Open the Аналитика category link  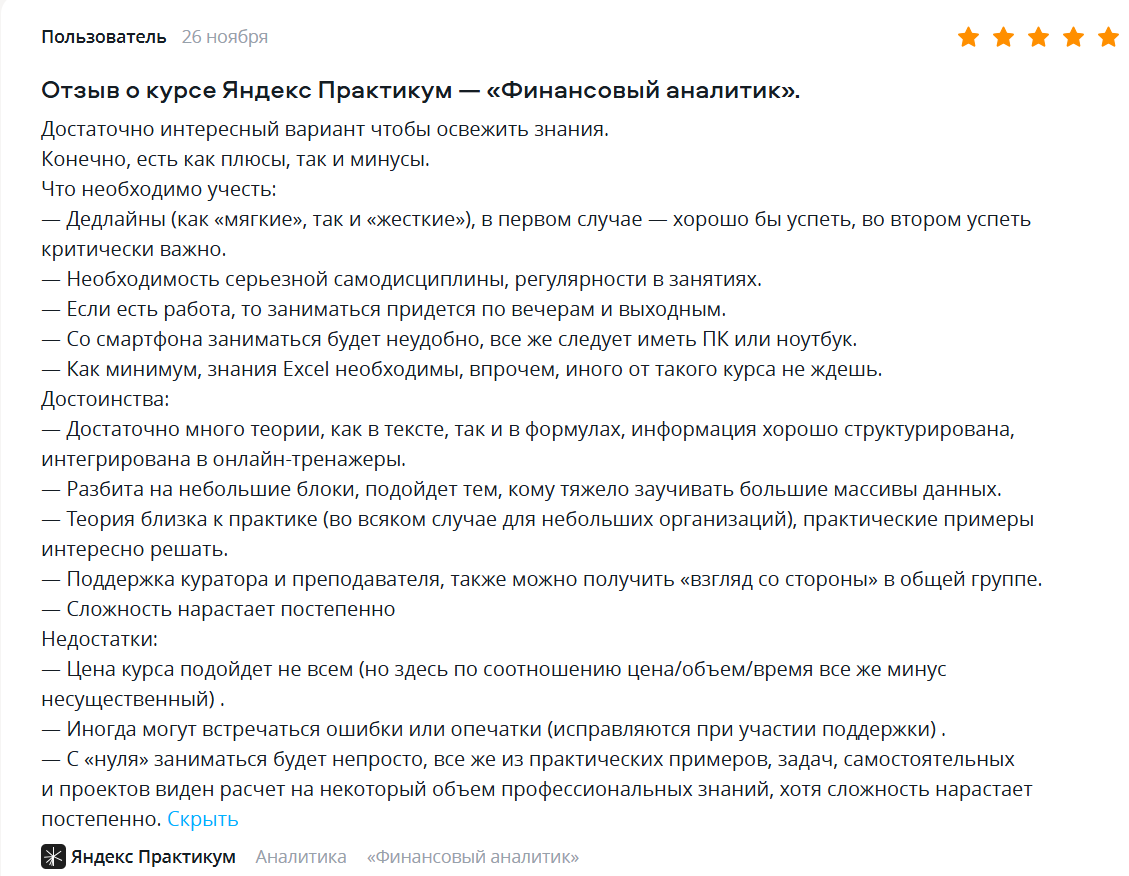pyautogui.click(x=301, y=857)
